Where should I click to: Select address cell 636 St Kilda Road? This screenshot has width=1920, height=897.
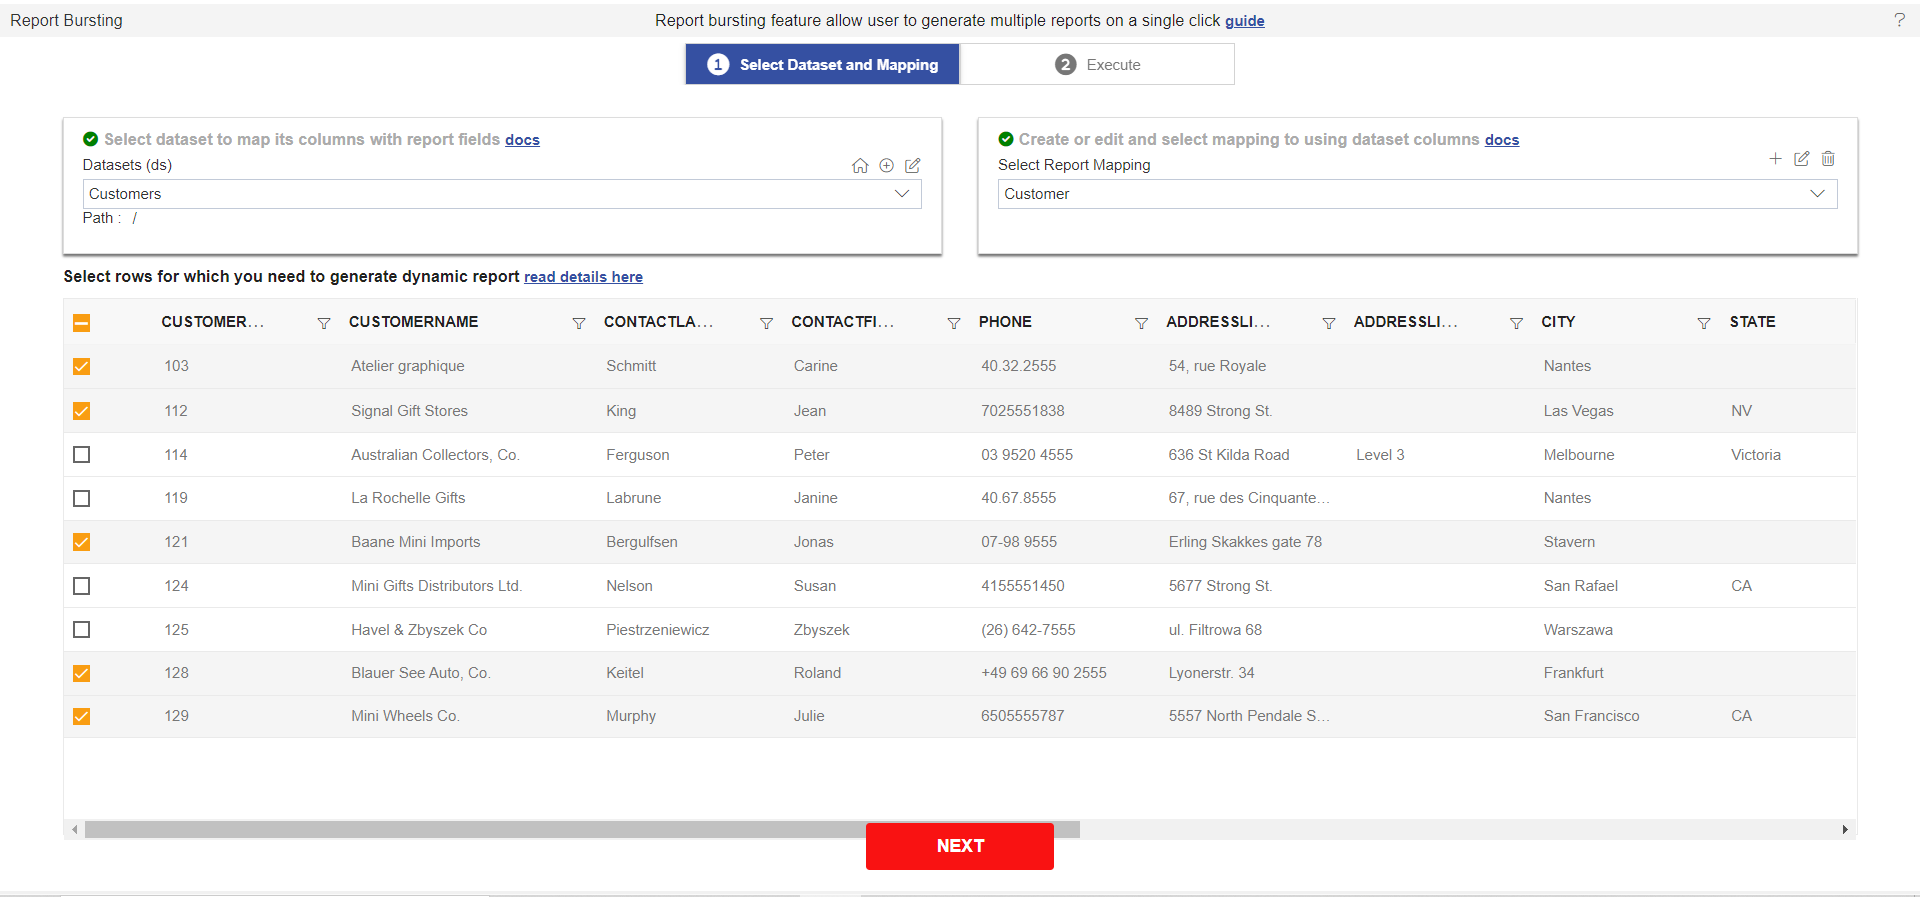pos(1229,455)
